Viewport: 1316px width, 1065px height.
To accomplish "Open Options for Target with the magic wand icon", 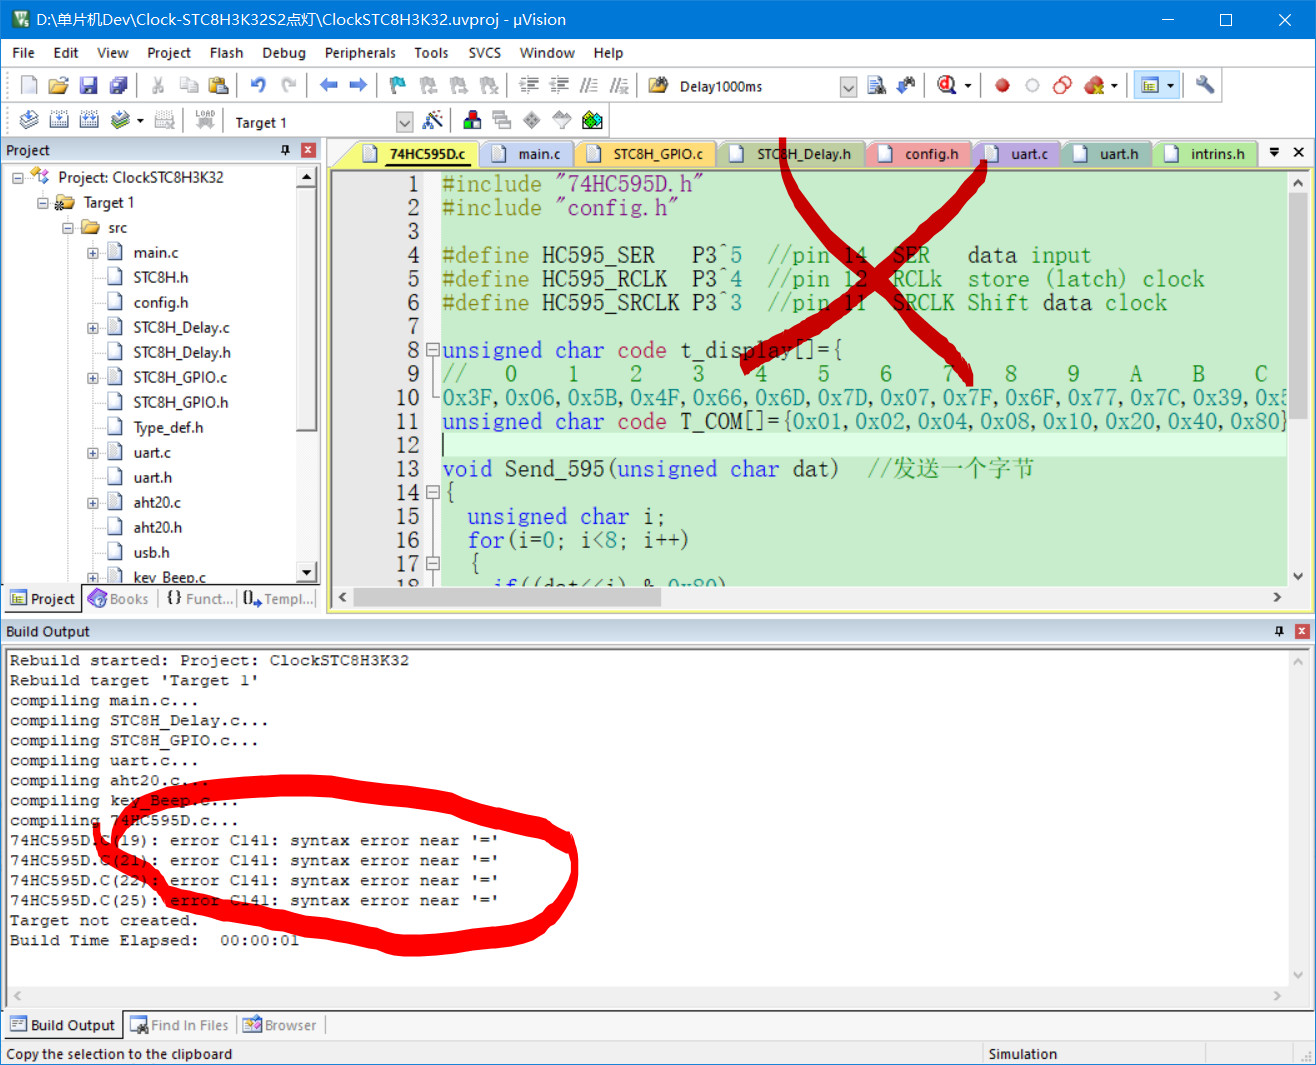I will tap(433, 121).
